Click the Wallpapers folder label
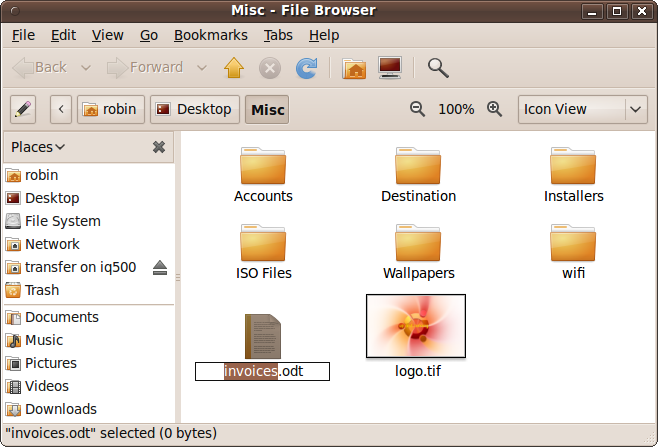Image resolution: width=658 pixels, height=447 pixels. coord(418,274)
